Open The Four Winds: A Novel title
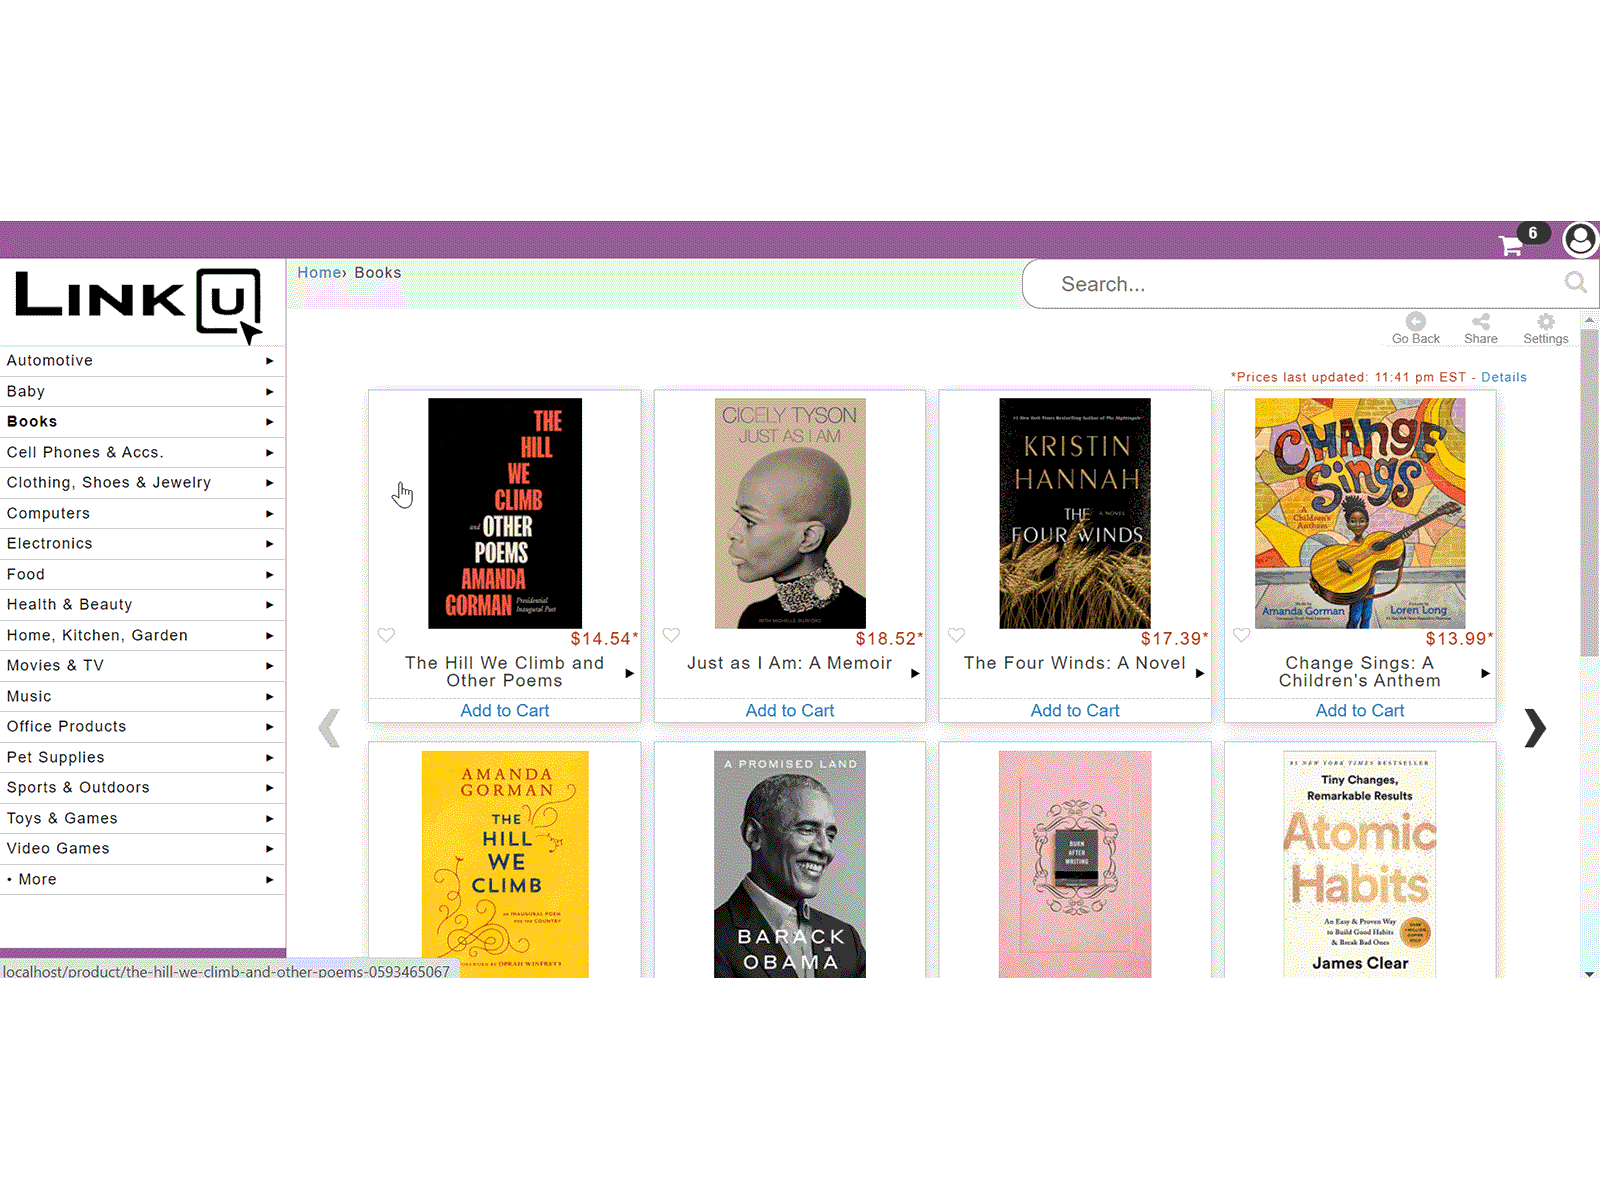This screenshot has height=1200, width=1600. pyautogui.click(x=1075, y=663)
